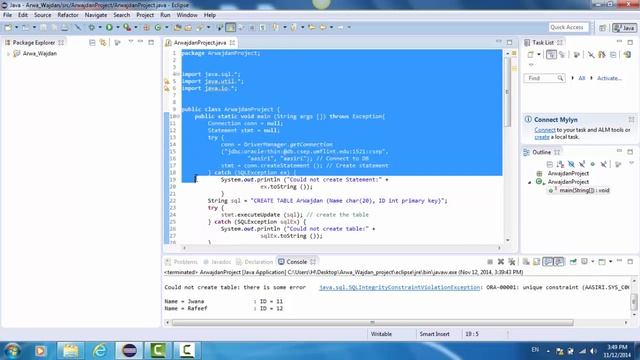The image size is (640, 360).
Task: Click the New Java Class green icon
Action: (x=158, y=27)
